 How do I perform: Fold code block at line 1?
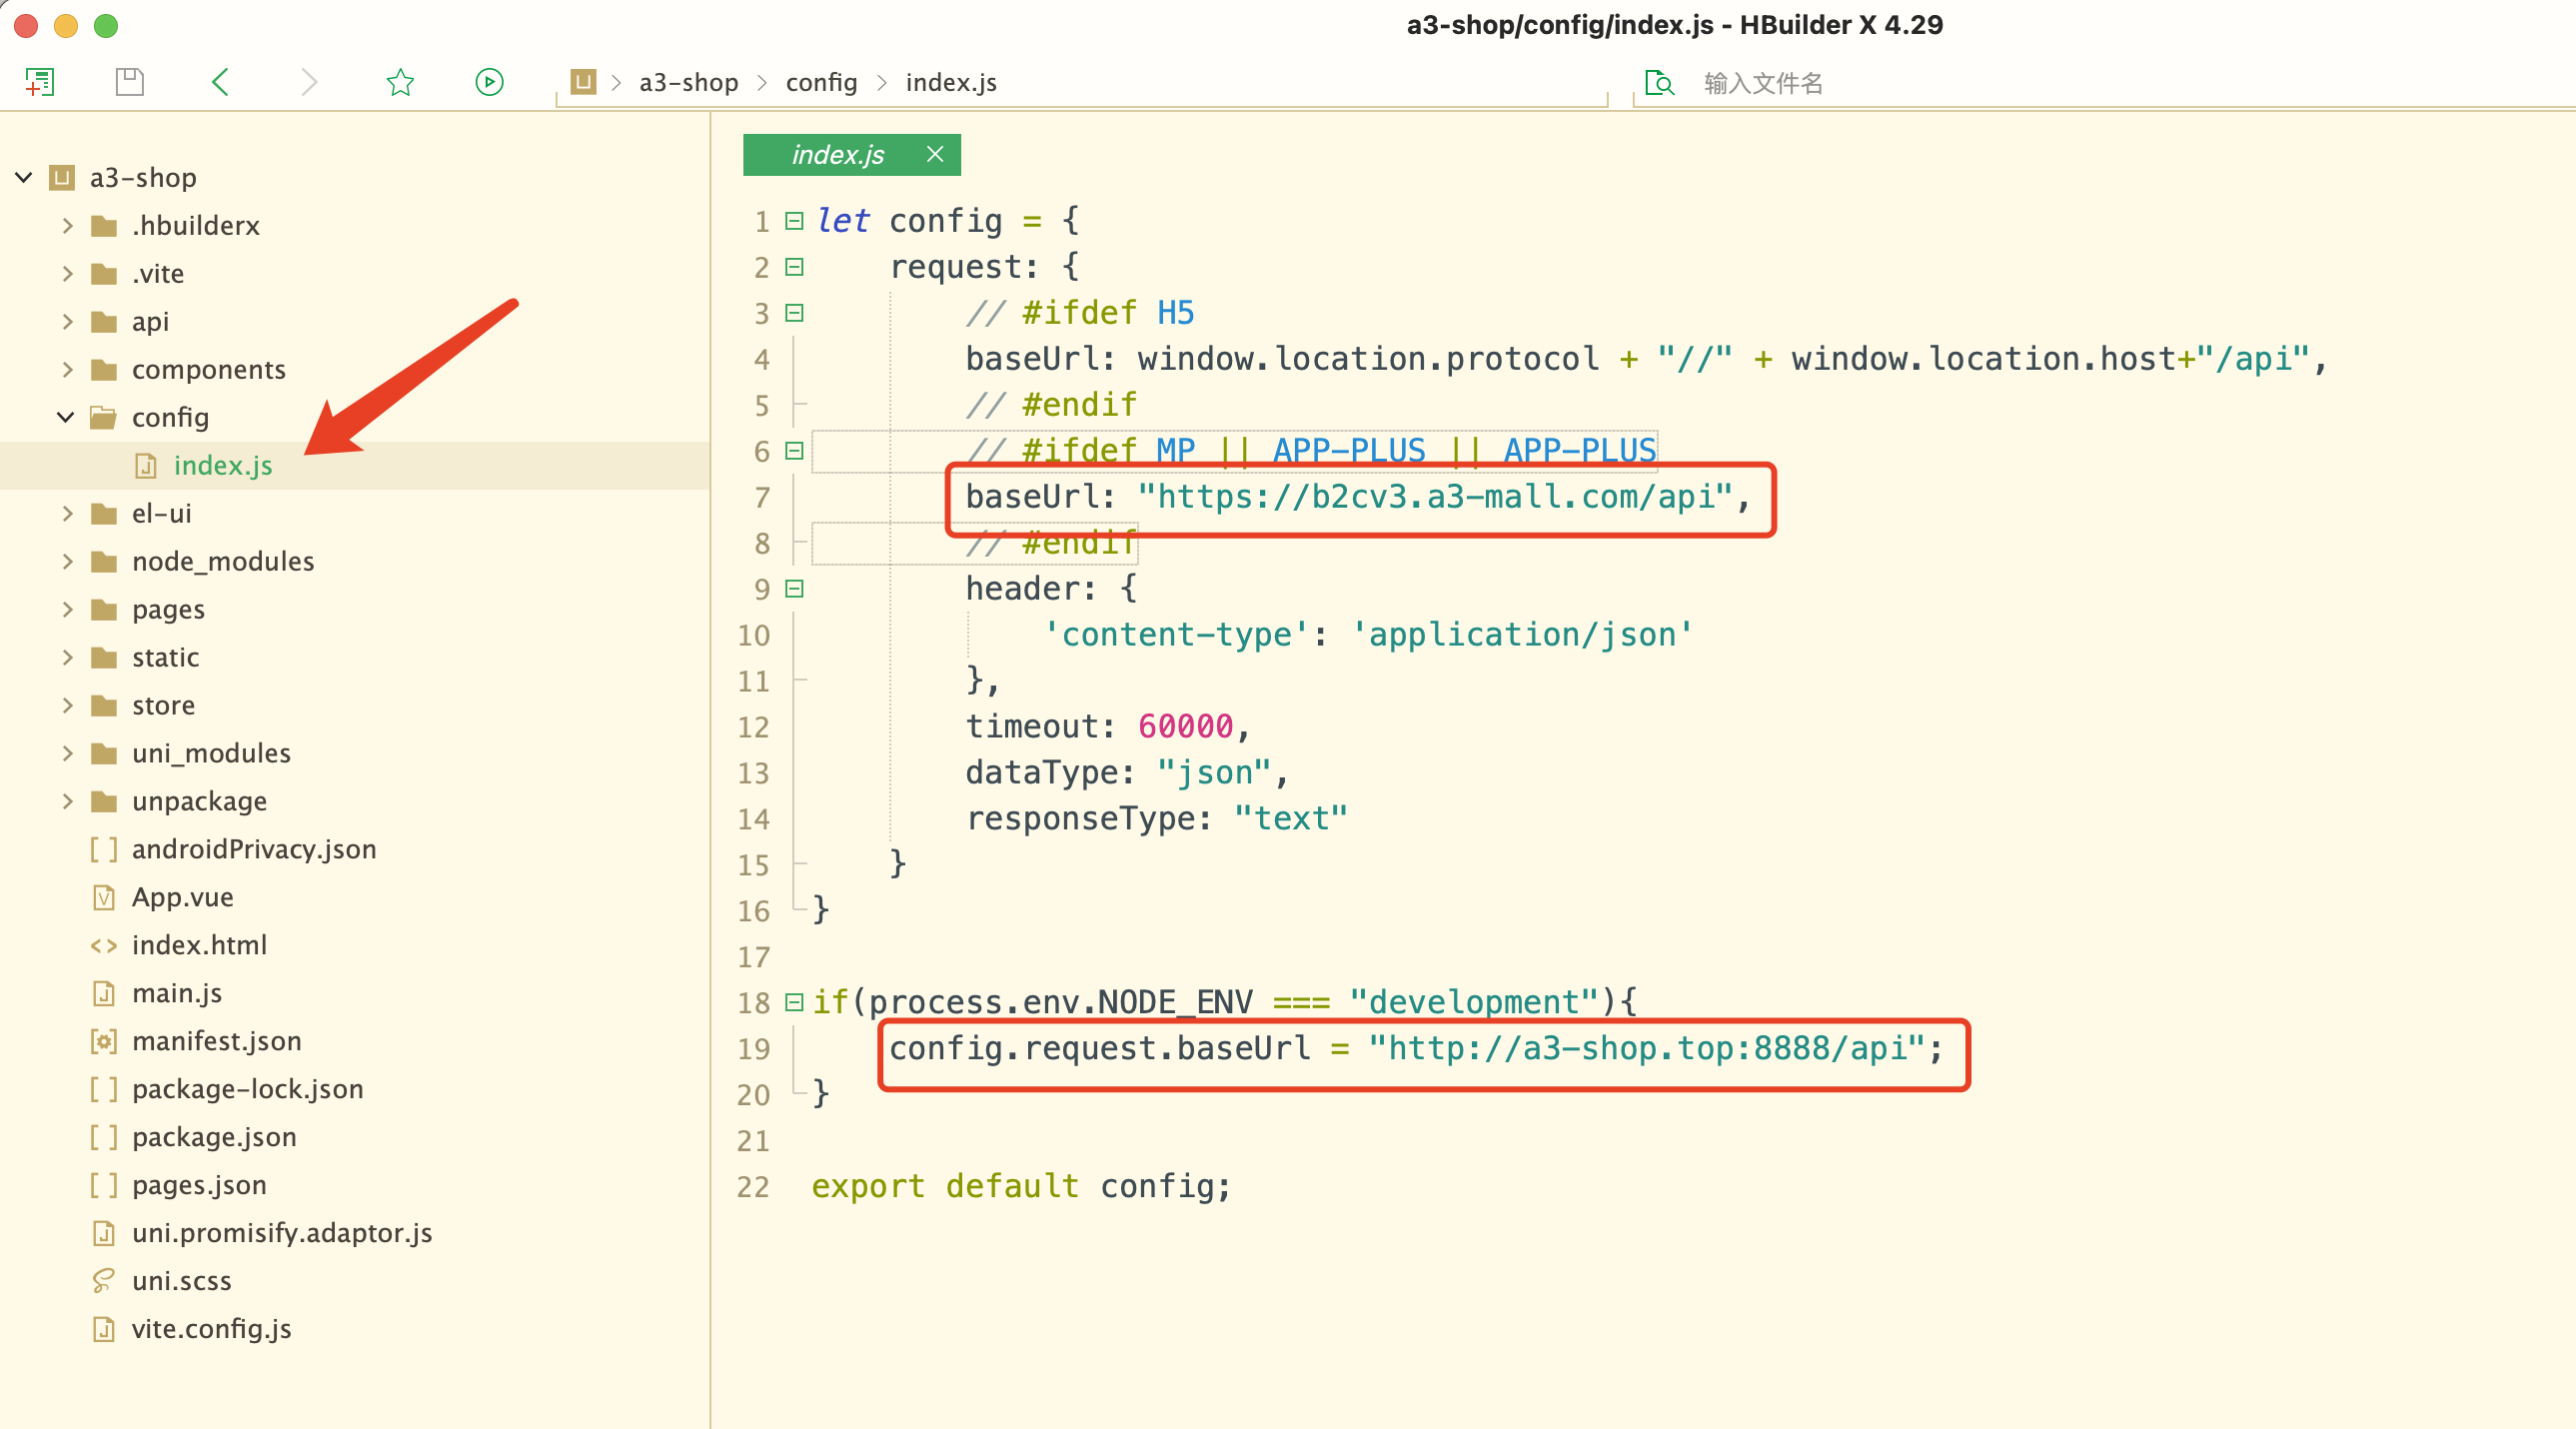[794, 221]
